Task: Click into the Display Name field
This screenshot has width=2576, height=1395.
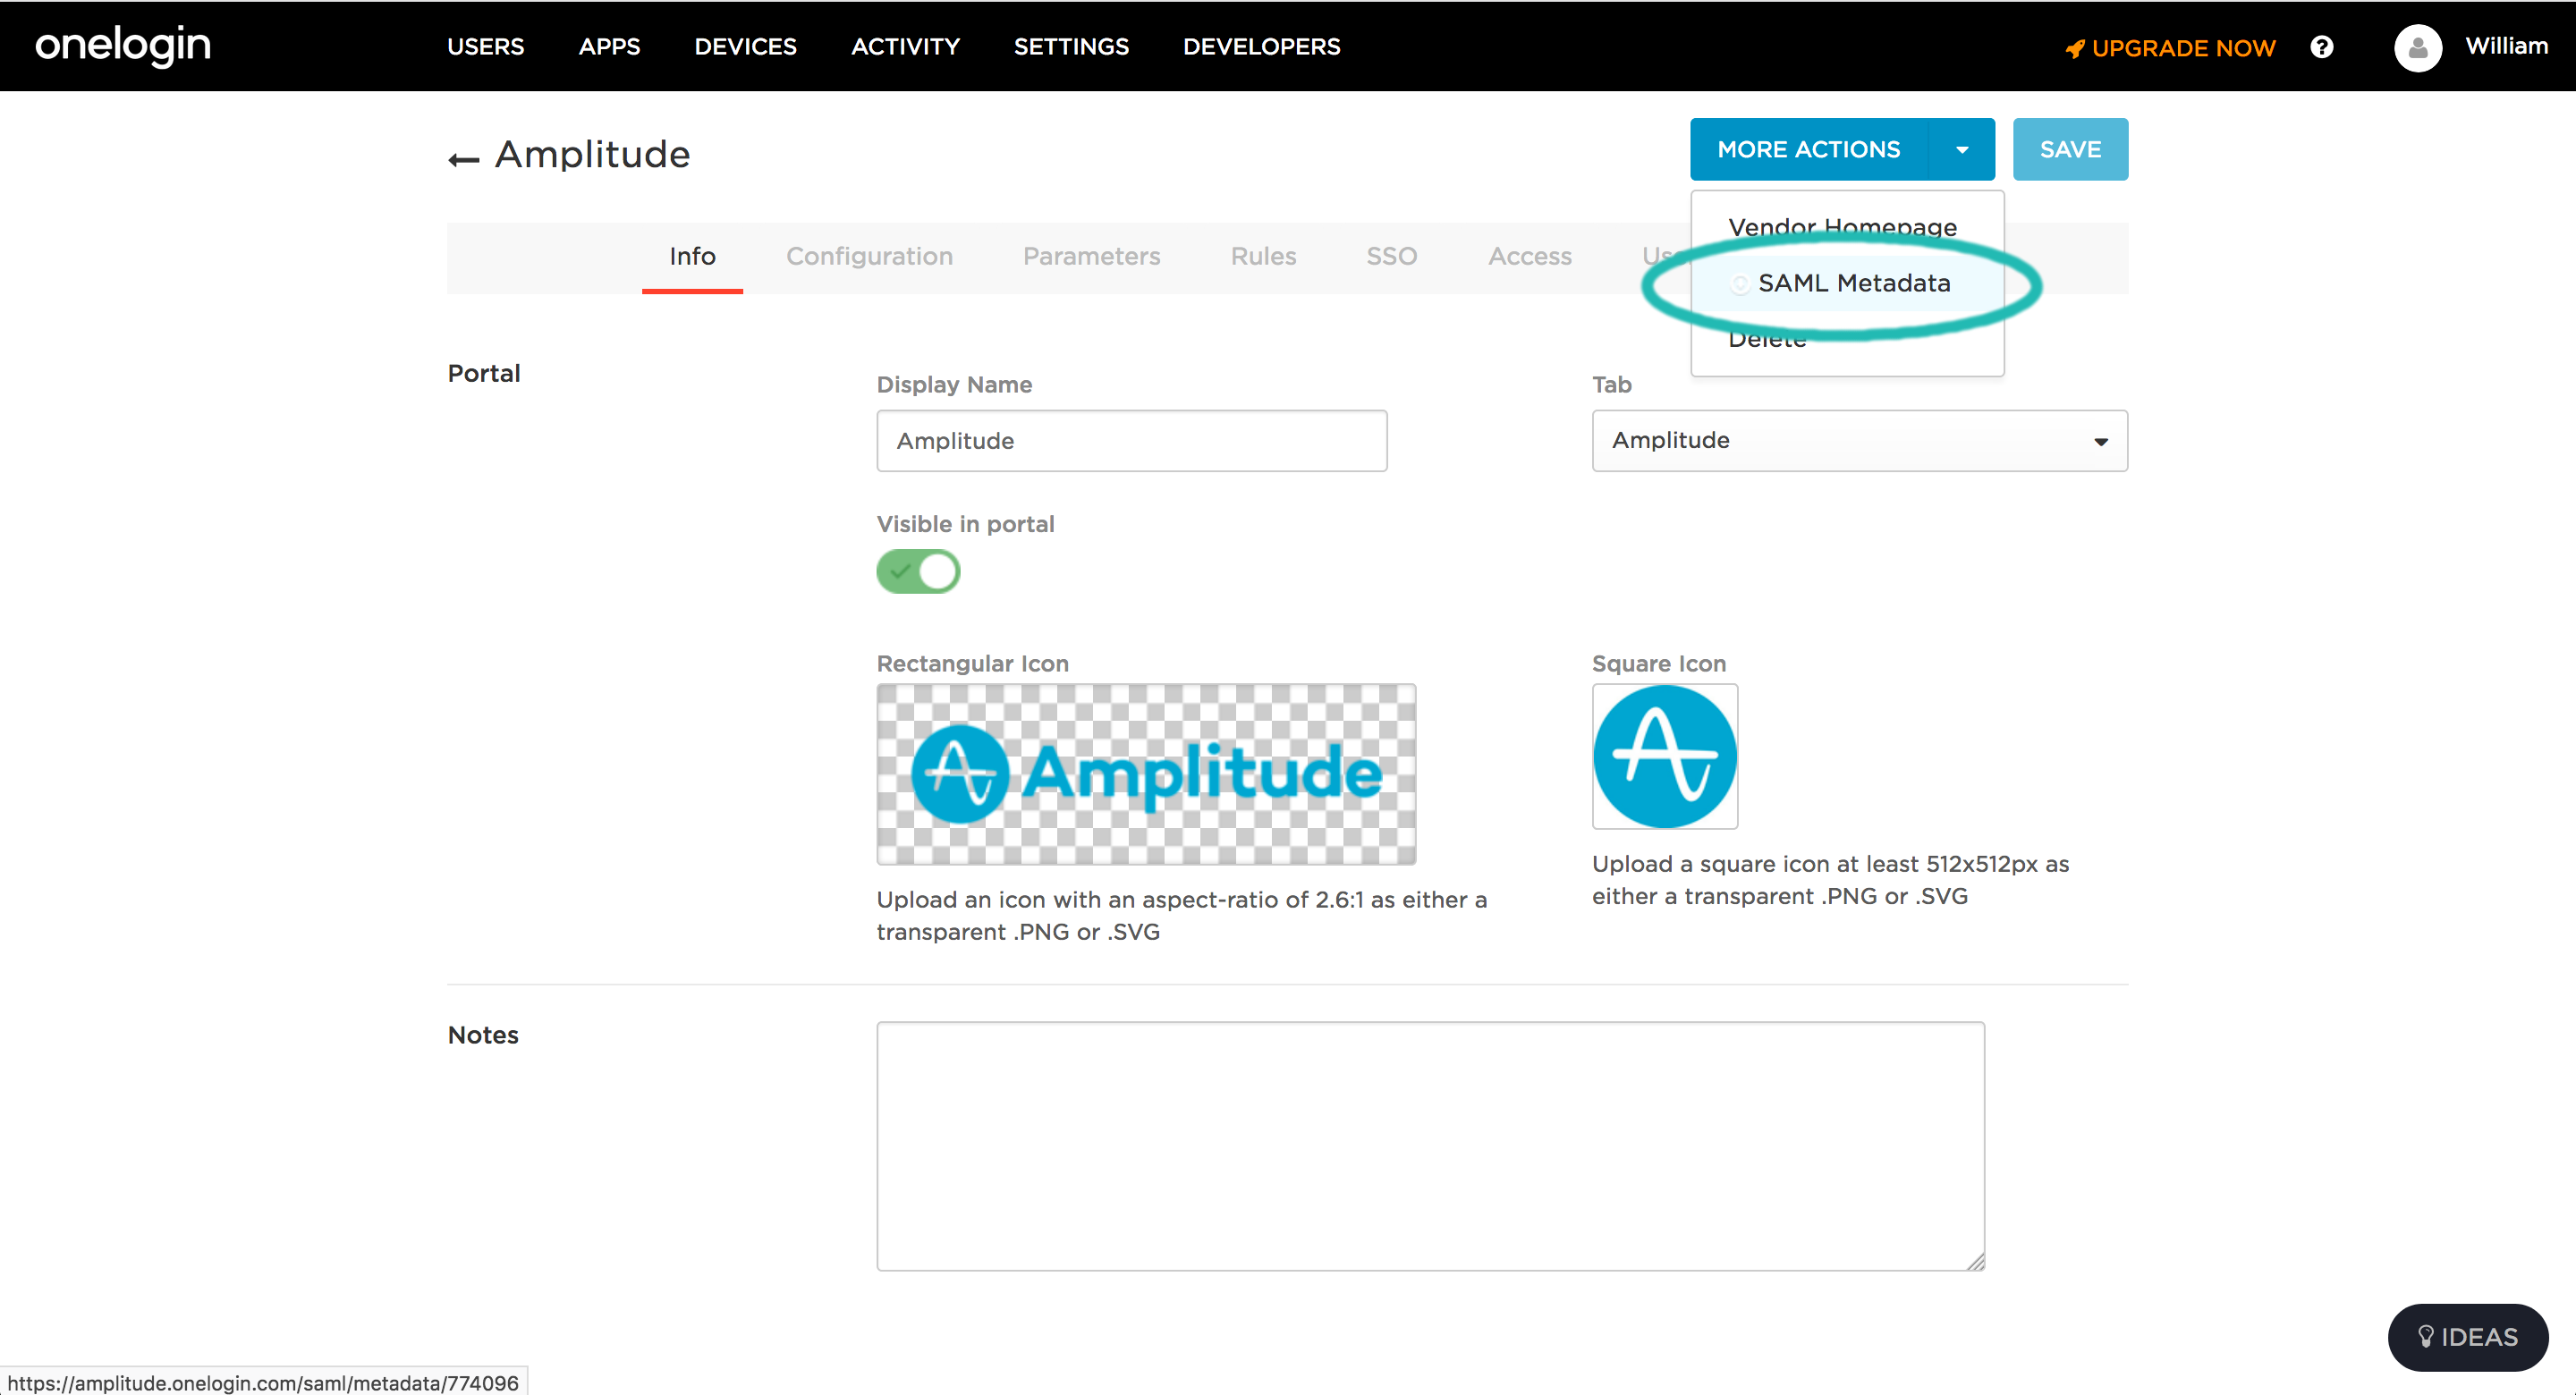Action: click(x=1131, y=441)
